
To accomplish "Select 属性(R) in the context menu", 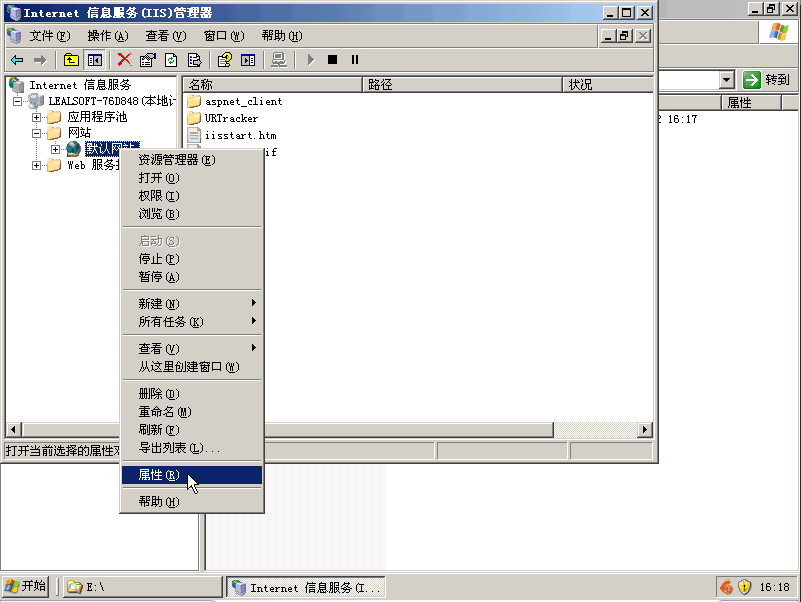I will (x=159, y=476).
